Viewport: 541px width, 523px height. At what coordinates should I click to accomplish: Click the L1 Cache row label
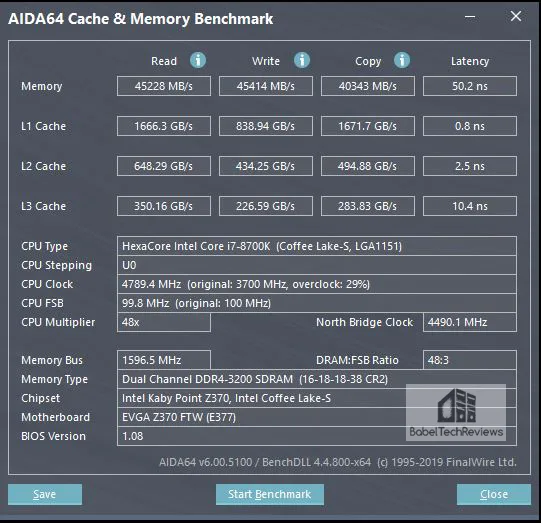coord(43,126)
